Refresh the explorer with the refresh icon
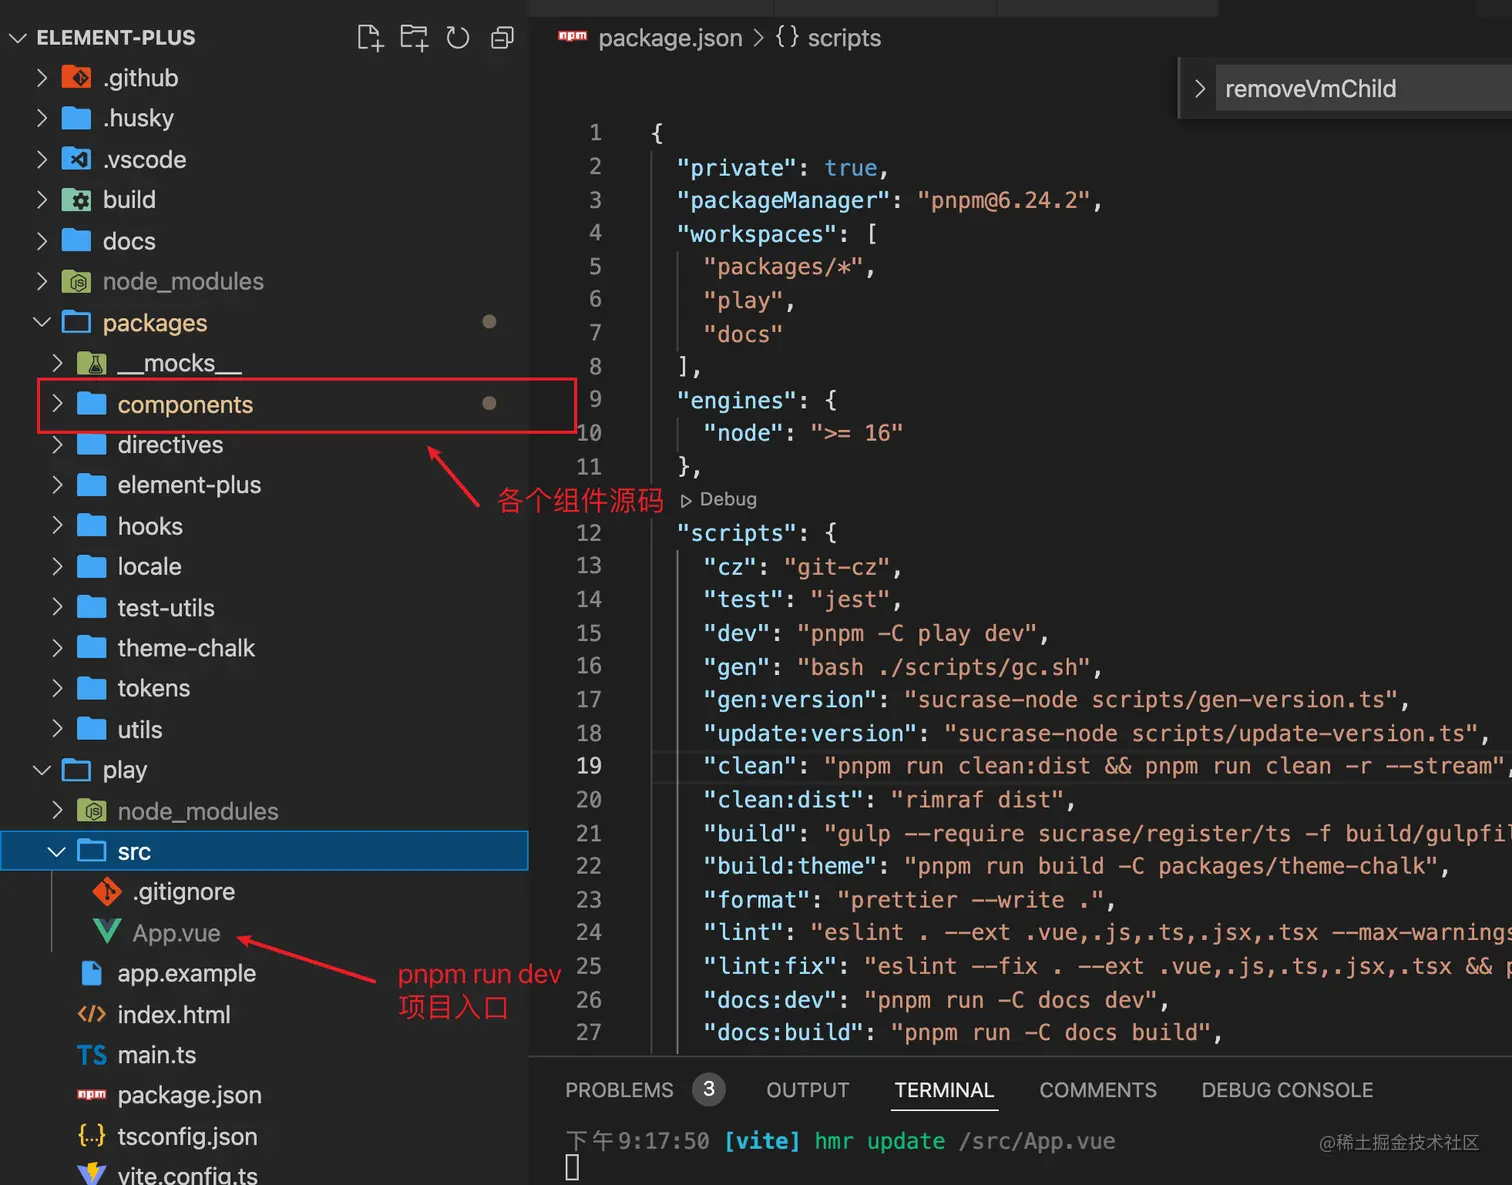 458,38
